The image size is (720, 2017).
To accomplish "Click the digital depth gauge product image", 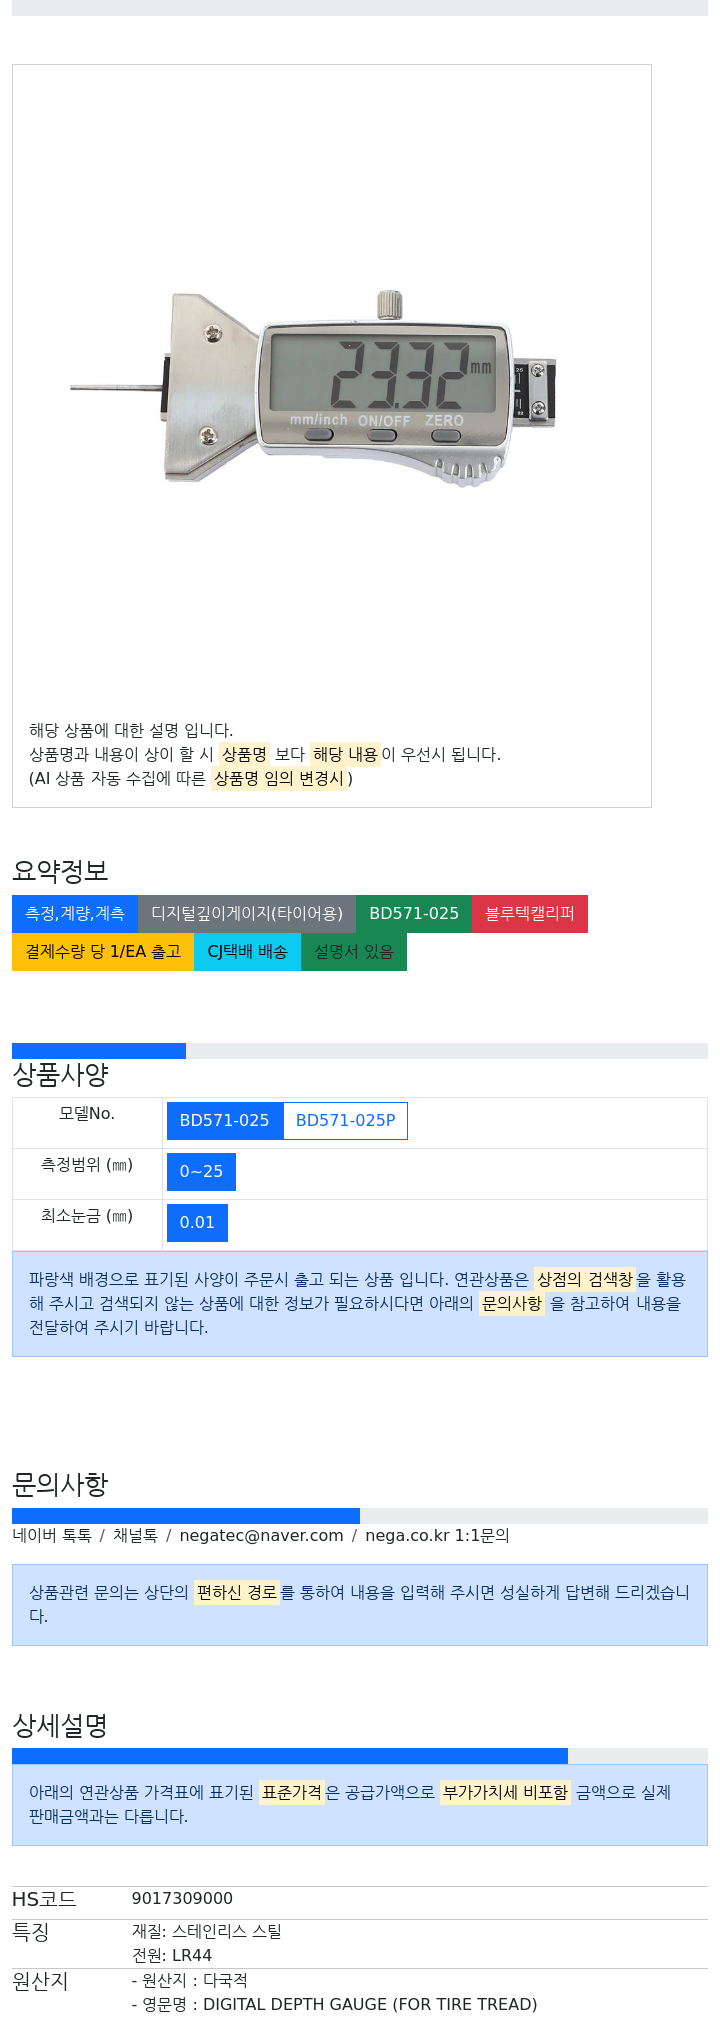I will pos(313,387).
